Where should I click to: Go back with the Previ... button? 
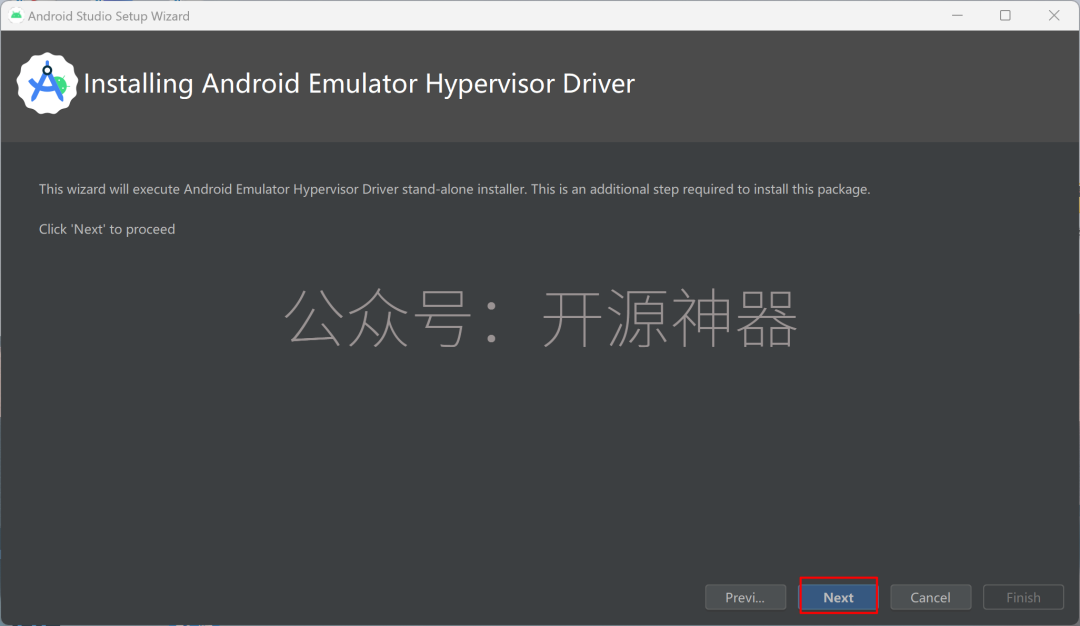pos(745,597)
